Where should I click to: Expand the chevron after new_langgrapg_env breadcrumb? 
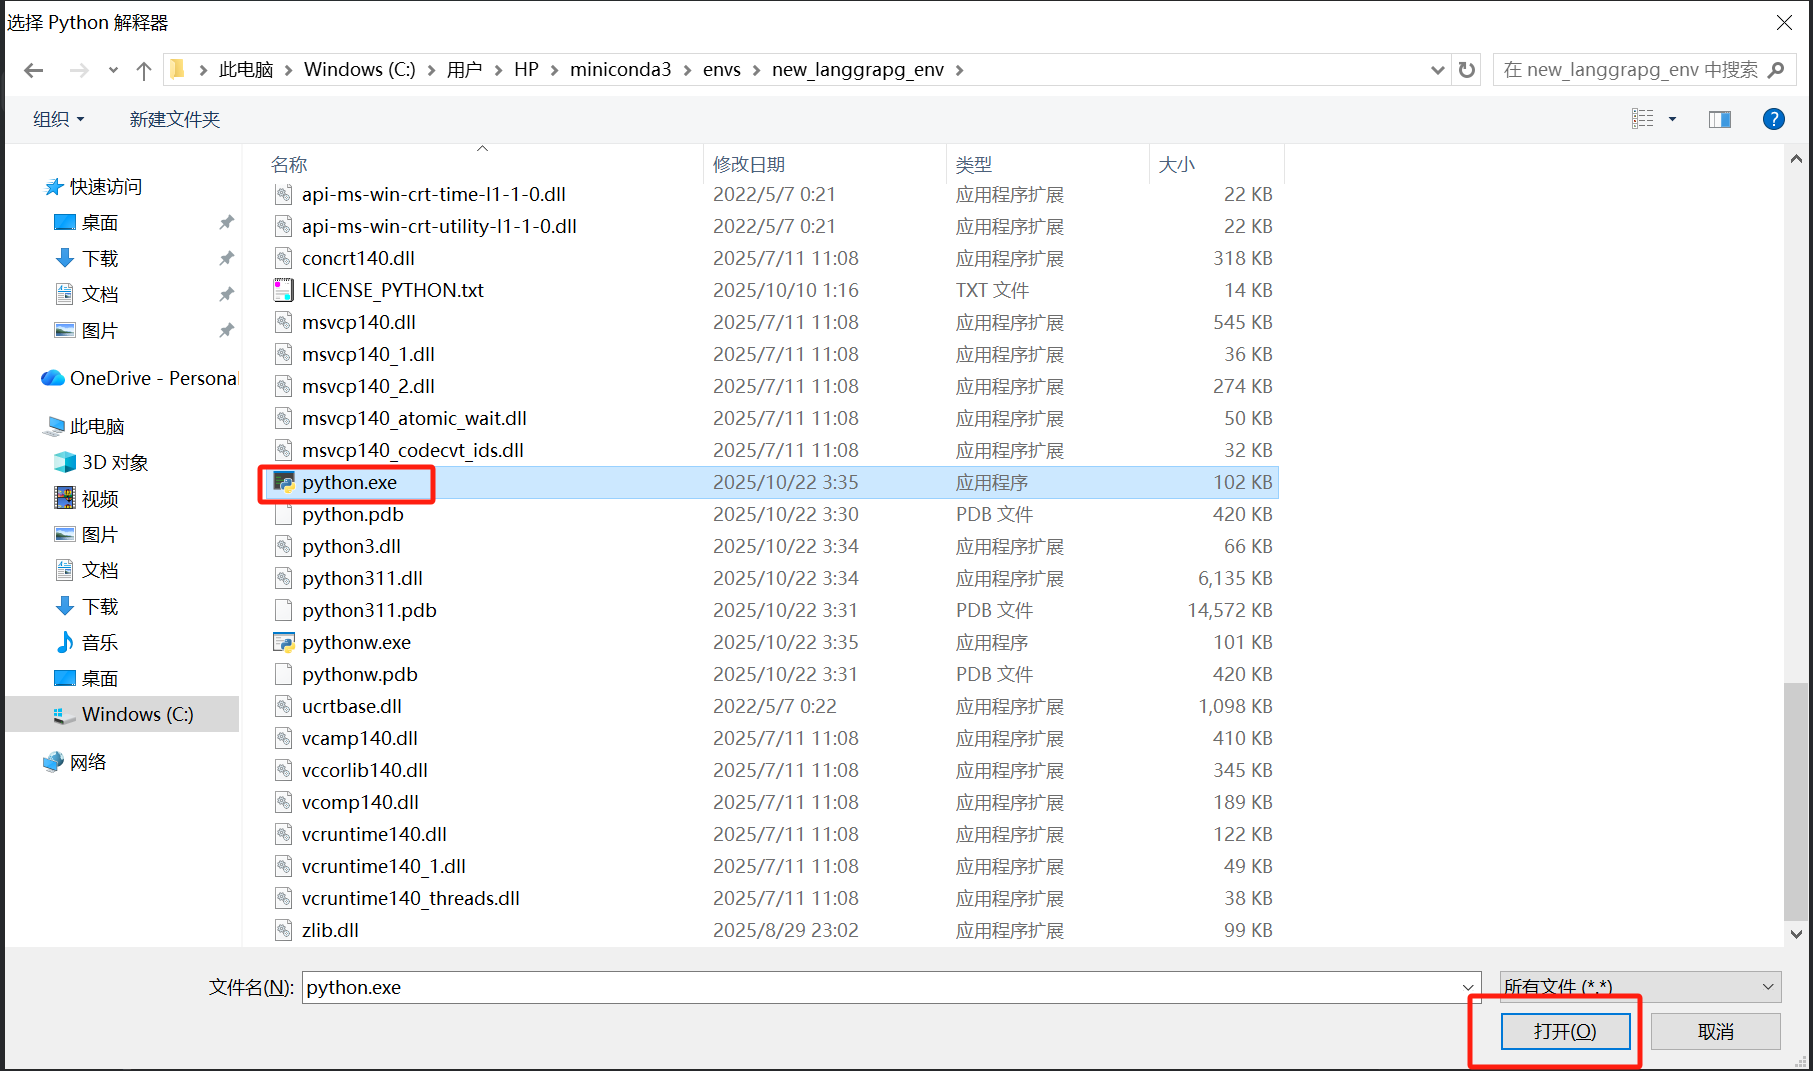[x=960, y=70]
